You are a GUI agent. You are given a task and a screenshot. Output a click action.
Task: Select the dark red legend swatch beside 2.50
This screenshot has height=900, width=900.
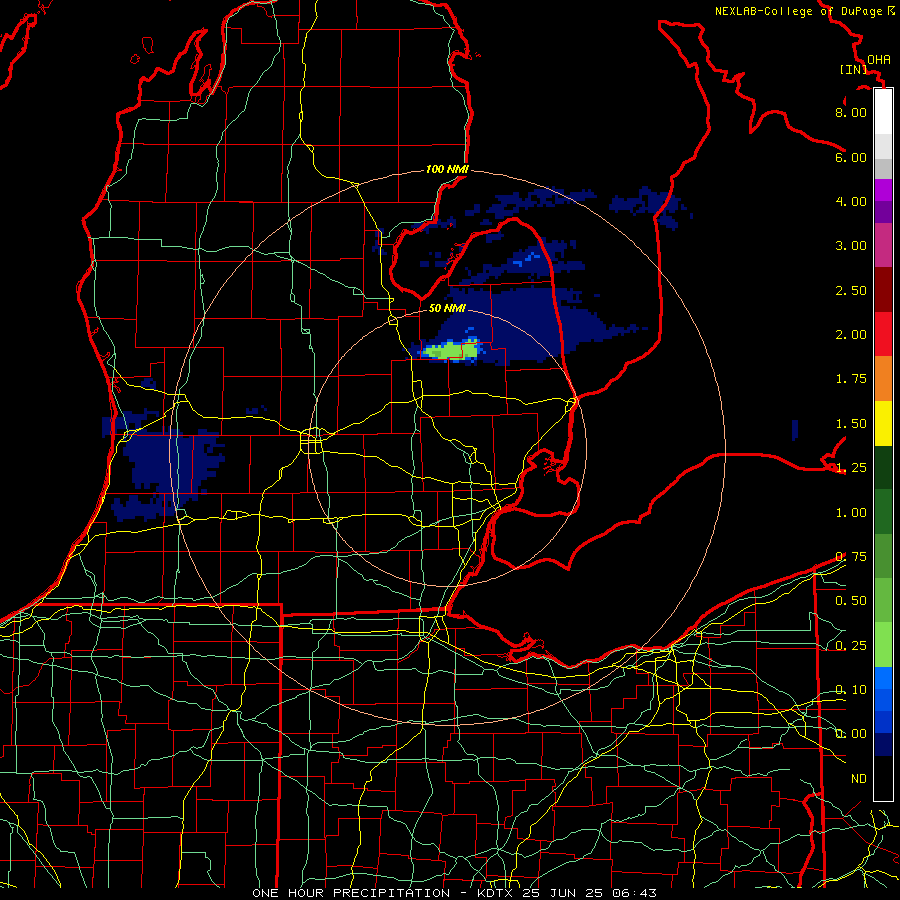883,290
